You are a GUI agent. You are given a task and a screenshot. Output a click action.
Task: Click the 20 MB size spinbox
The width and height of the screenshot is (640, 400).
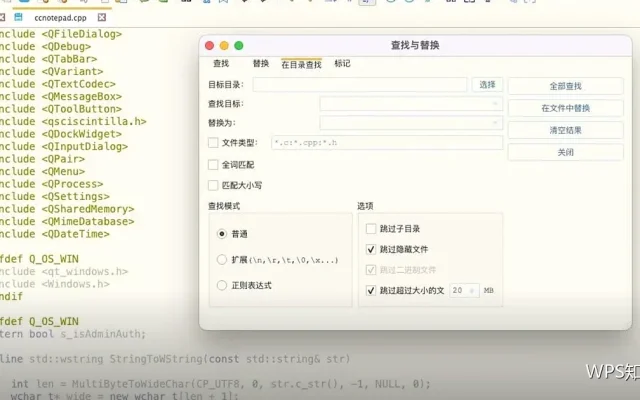point(464,290)
